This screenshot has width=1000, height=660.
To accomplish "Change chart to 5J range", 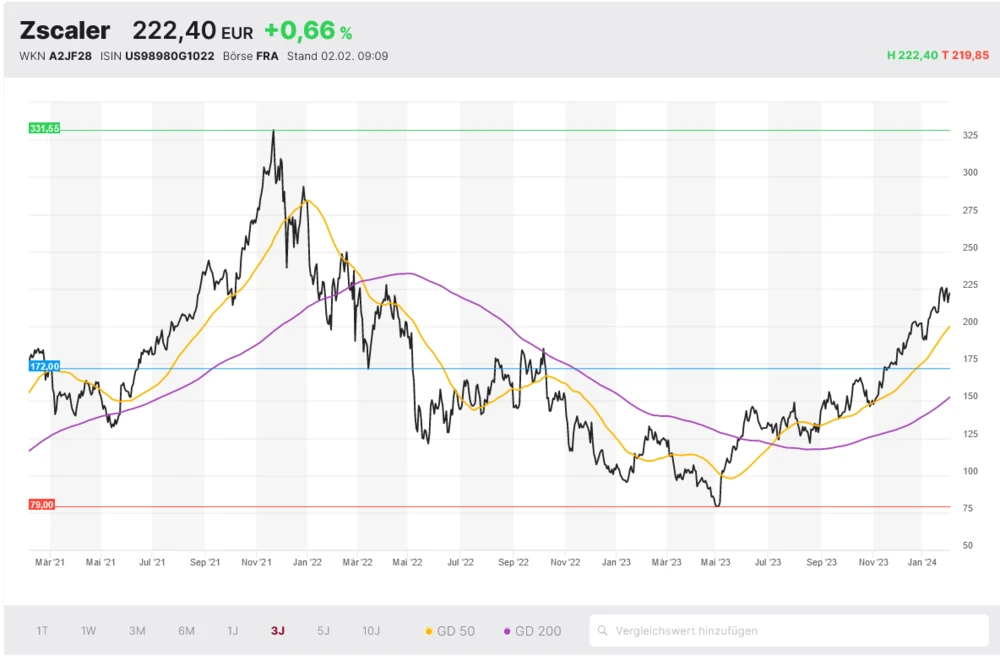I will tap(323, 631).
